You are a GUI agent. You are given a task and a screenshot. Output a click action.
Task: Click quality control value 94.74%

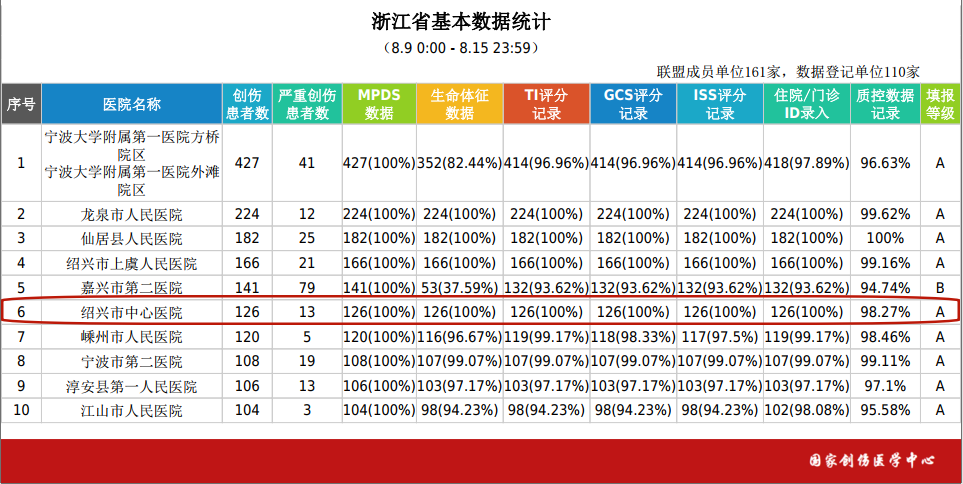click(x=885, y=287)
